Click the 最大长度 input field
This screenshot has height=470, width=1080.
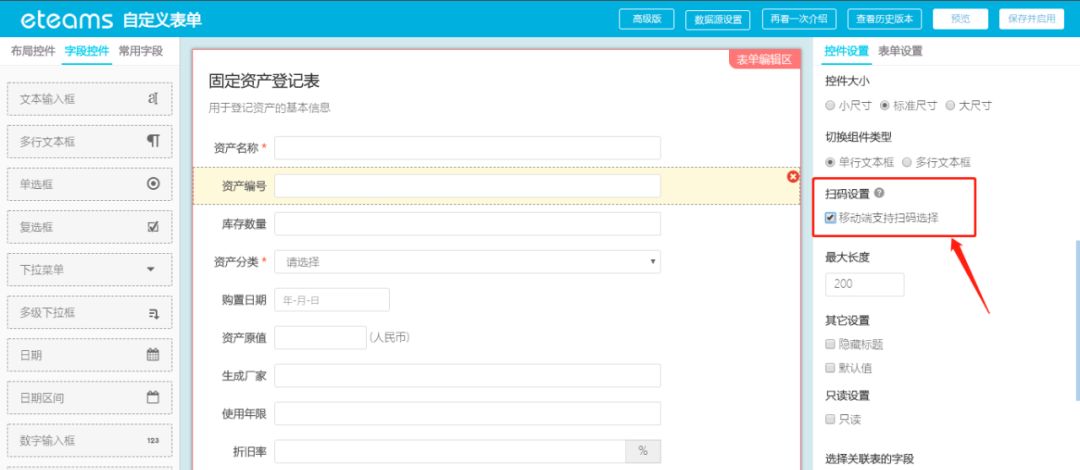coord(864,284)
